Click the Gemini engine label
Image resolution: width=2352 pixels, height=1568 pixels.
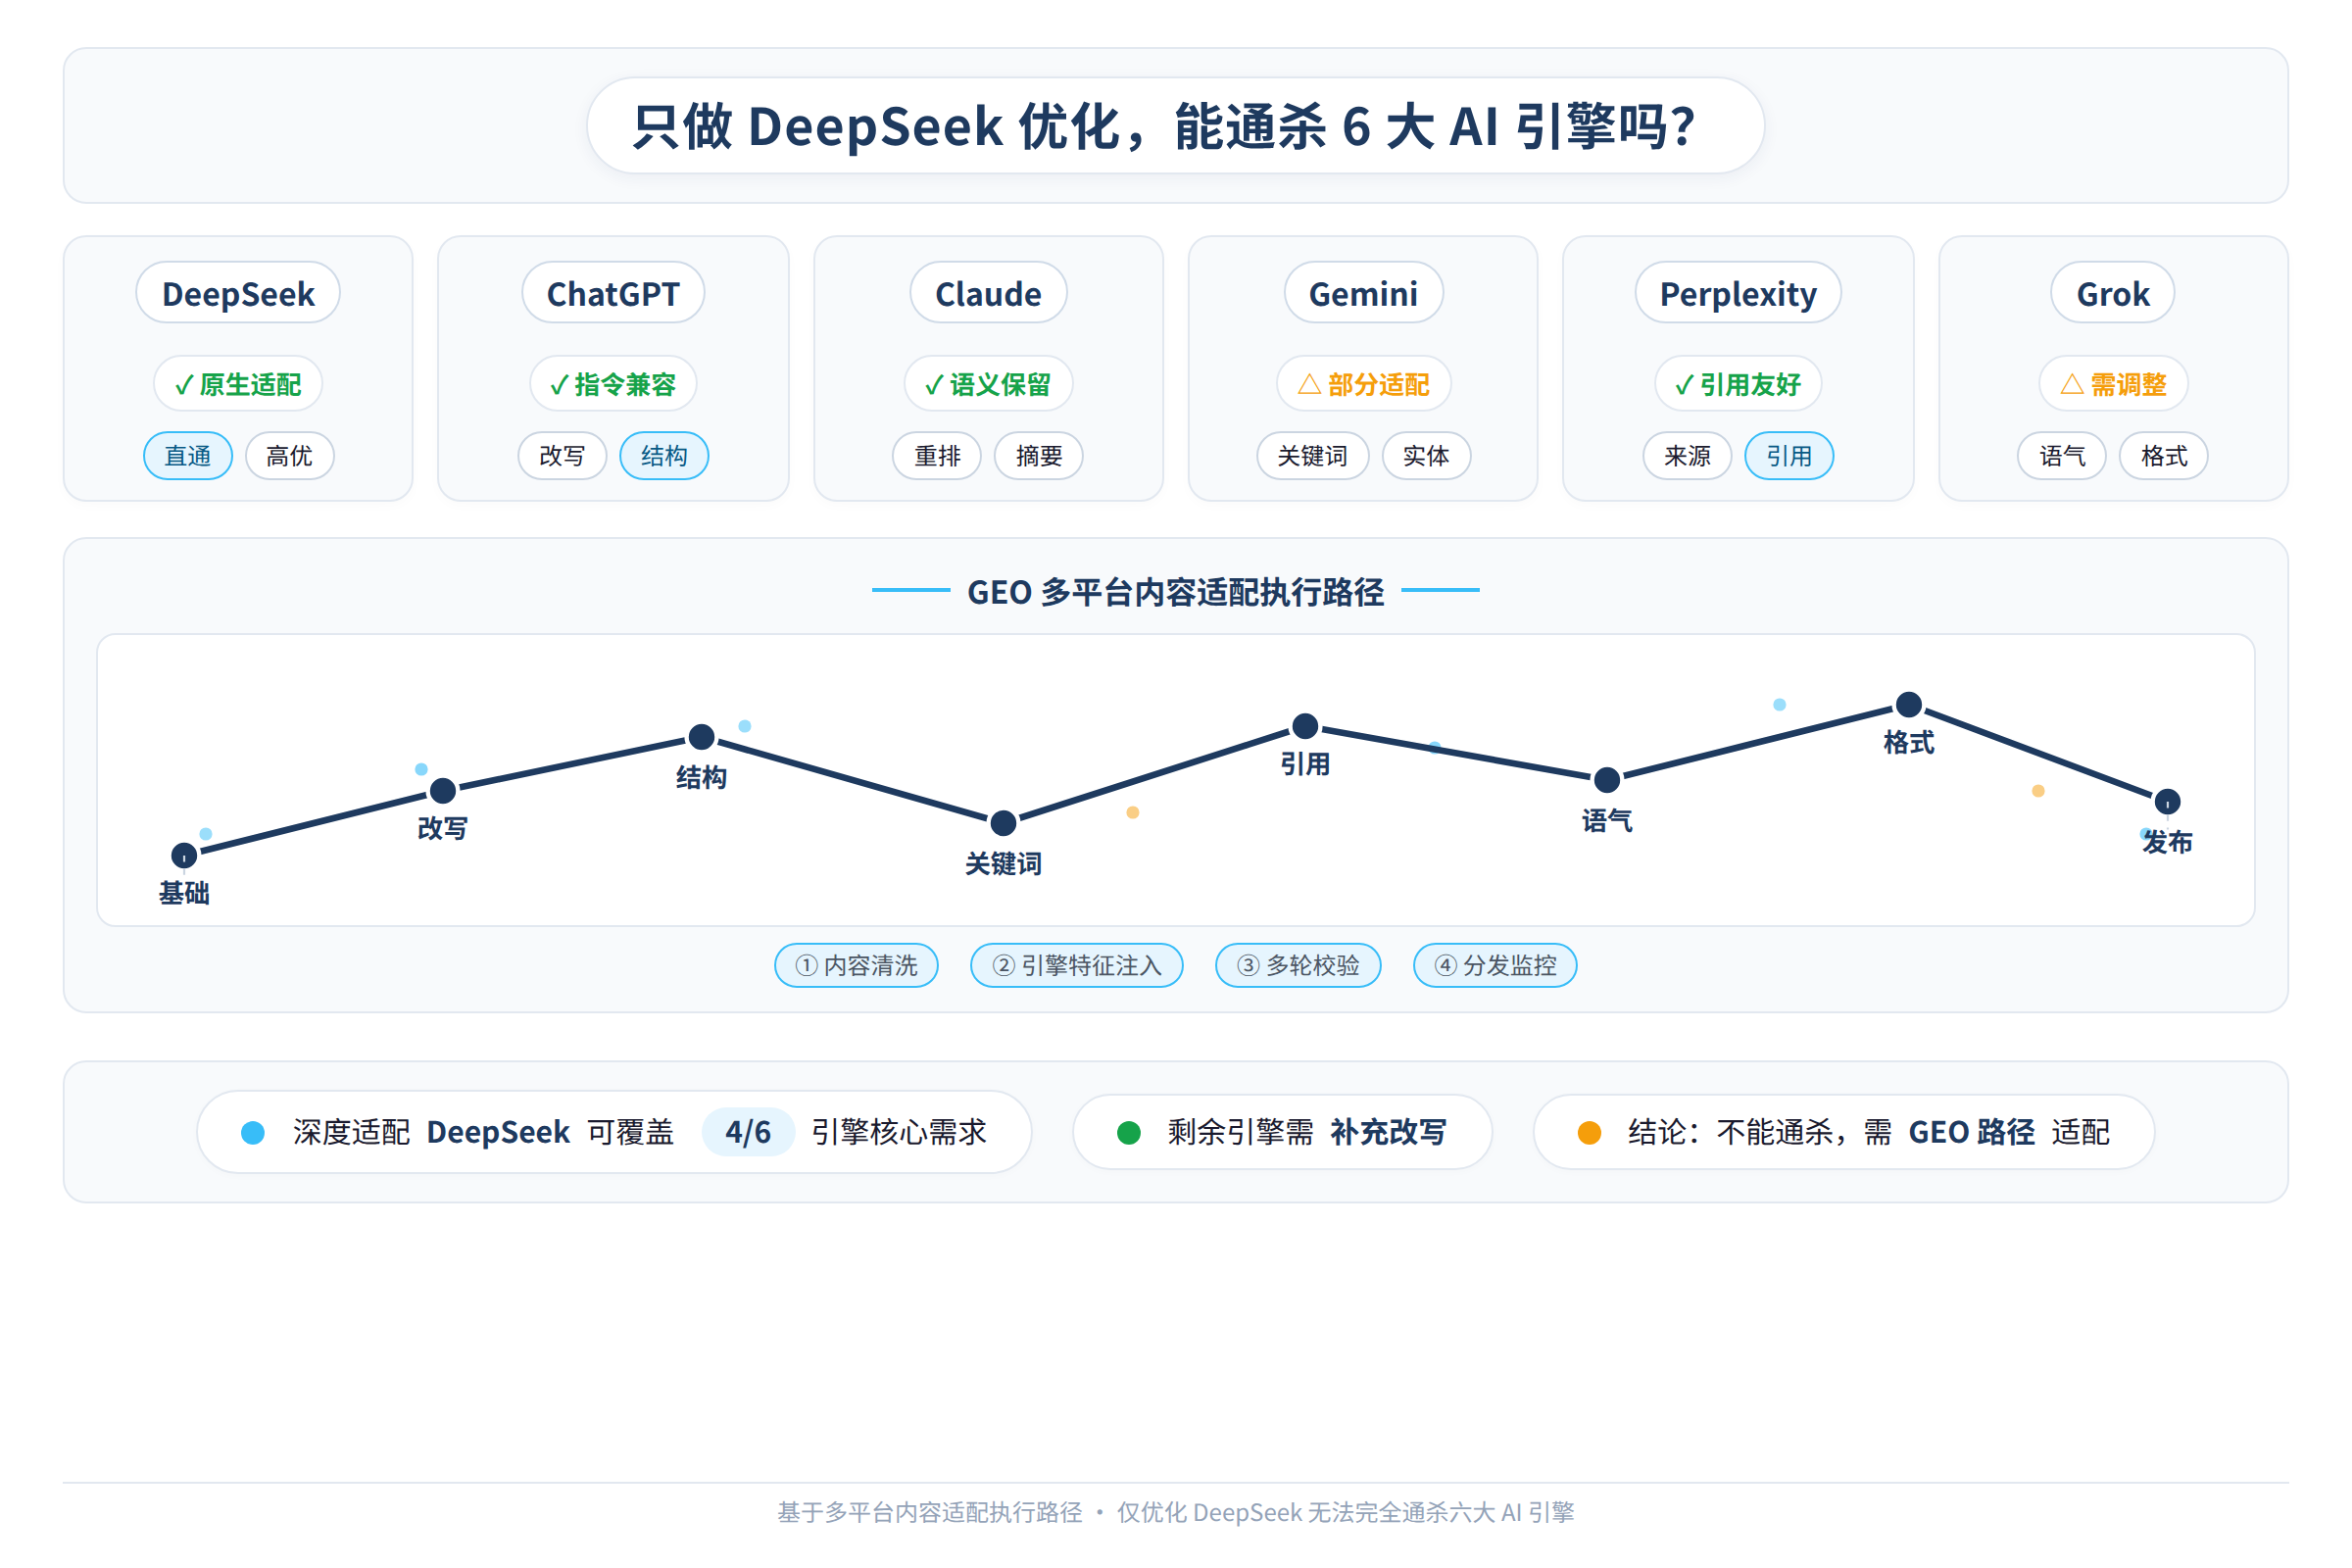[x=1363, y=293]
